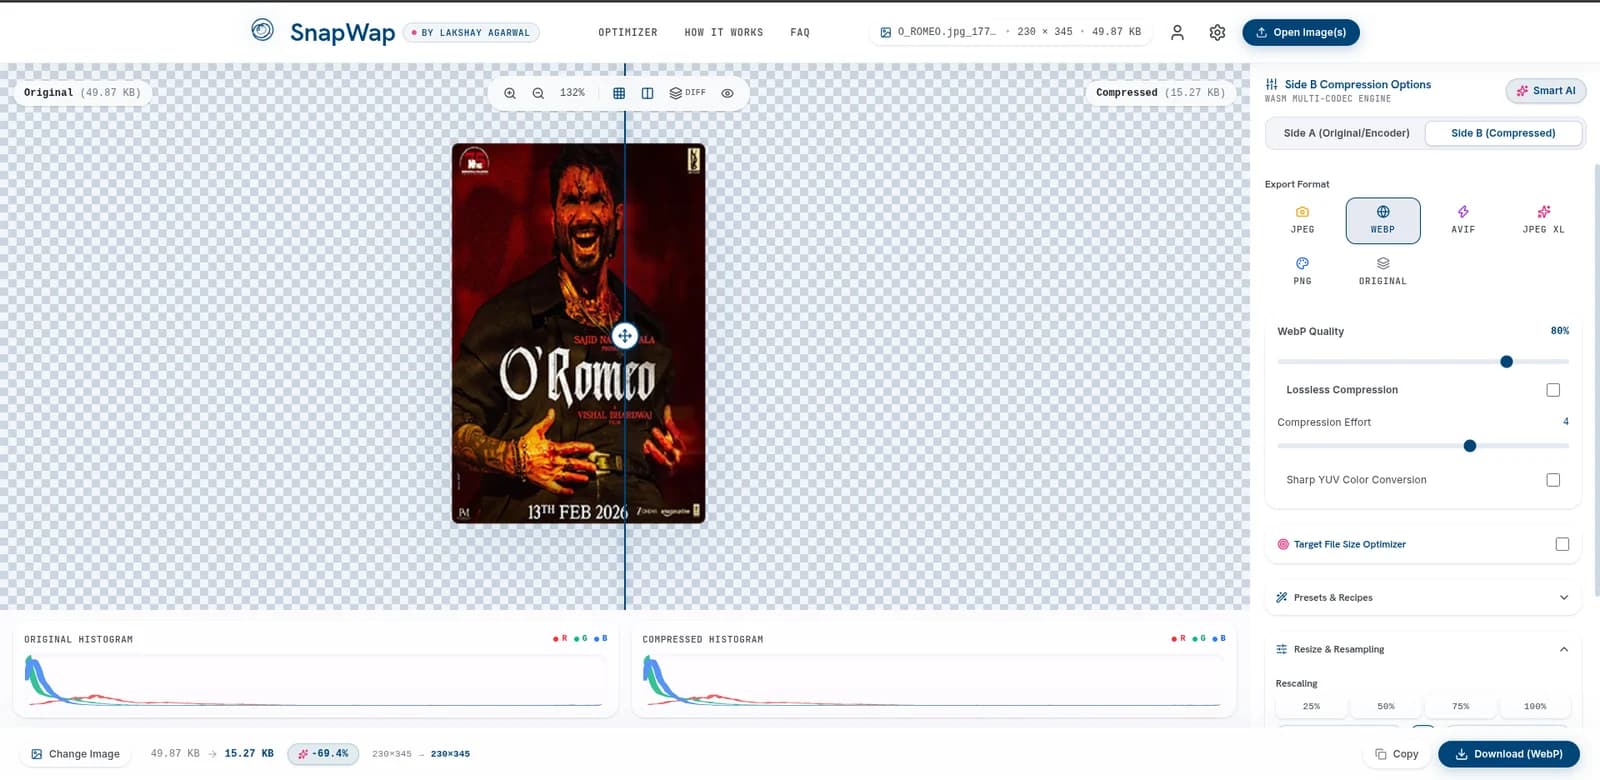This screenshot has height=780, width=1600.
Task: Zoom out of the preview
Action: (538, 93)
